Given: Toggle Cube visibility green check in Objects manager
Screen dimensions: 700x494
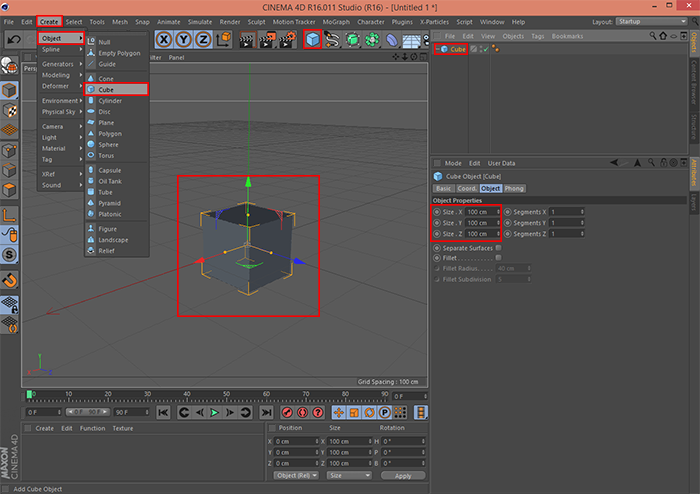Looking at the screenshot, I should [486, 49].
